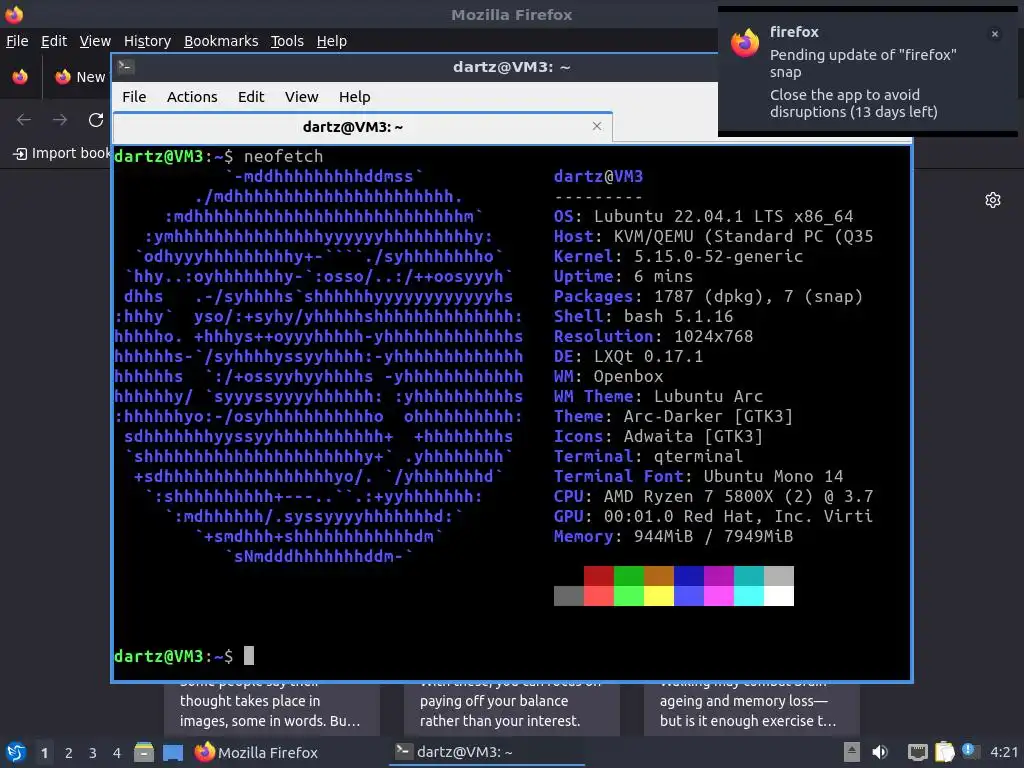Click the clipboard manager tray icon
The image size is (1024, 768).
(x=944, y=752)
